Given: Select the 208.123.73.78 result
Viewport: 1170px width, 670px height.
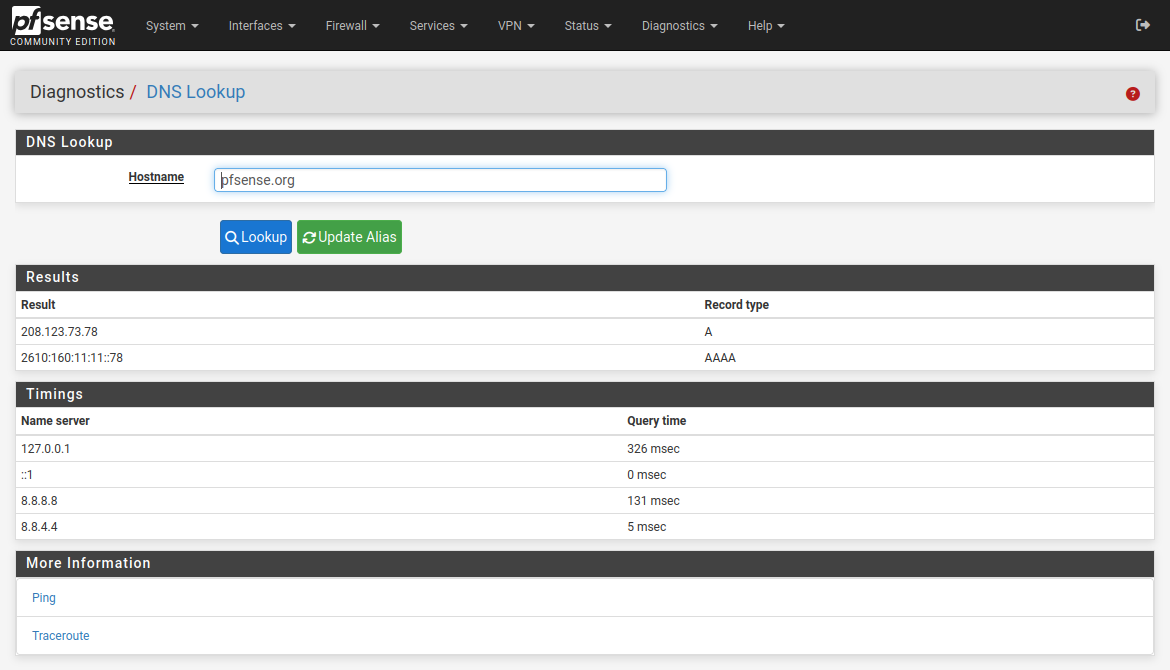Looking at the screenshot, I should [x=59, y=331].
